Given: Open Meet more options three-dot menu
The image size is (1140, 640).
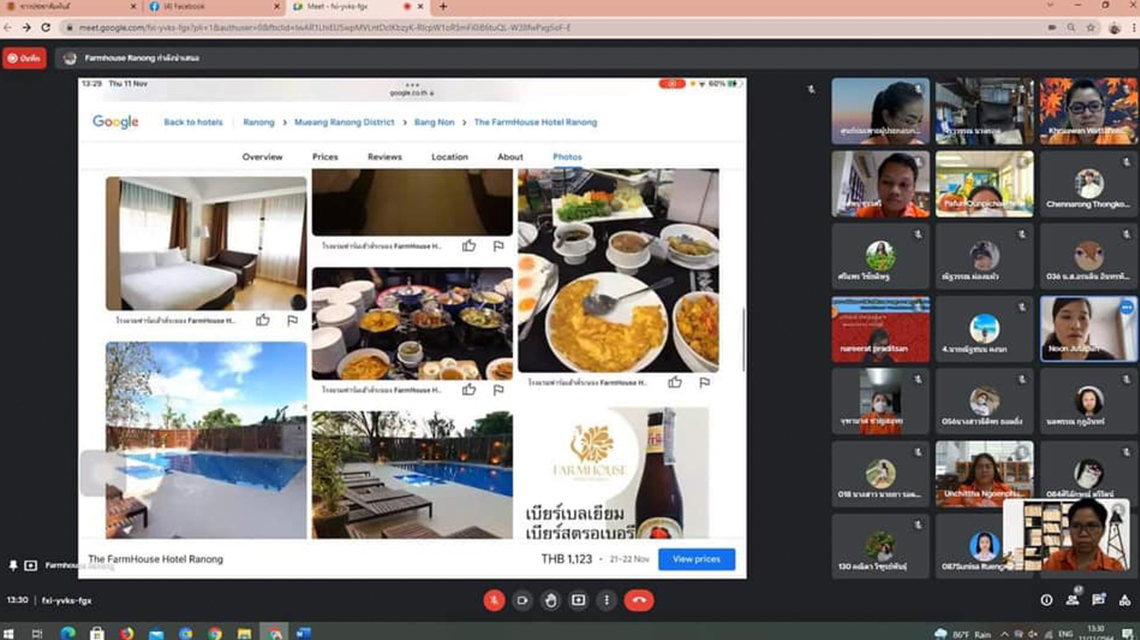Looking at the screenshot, I should 606,600.
